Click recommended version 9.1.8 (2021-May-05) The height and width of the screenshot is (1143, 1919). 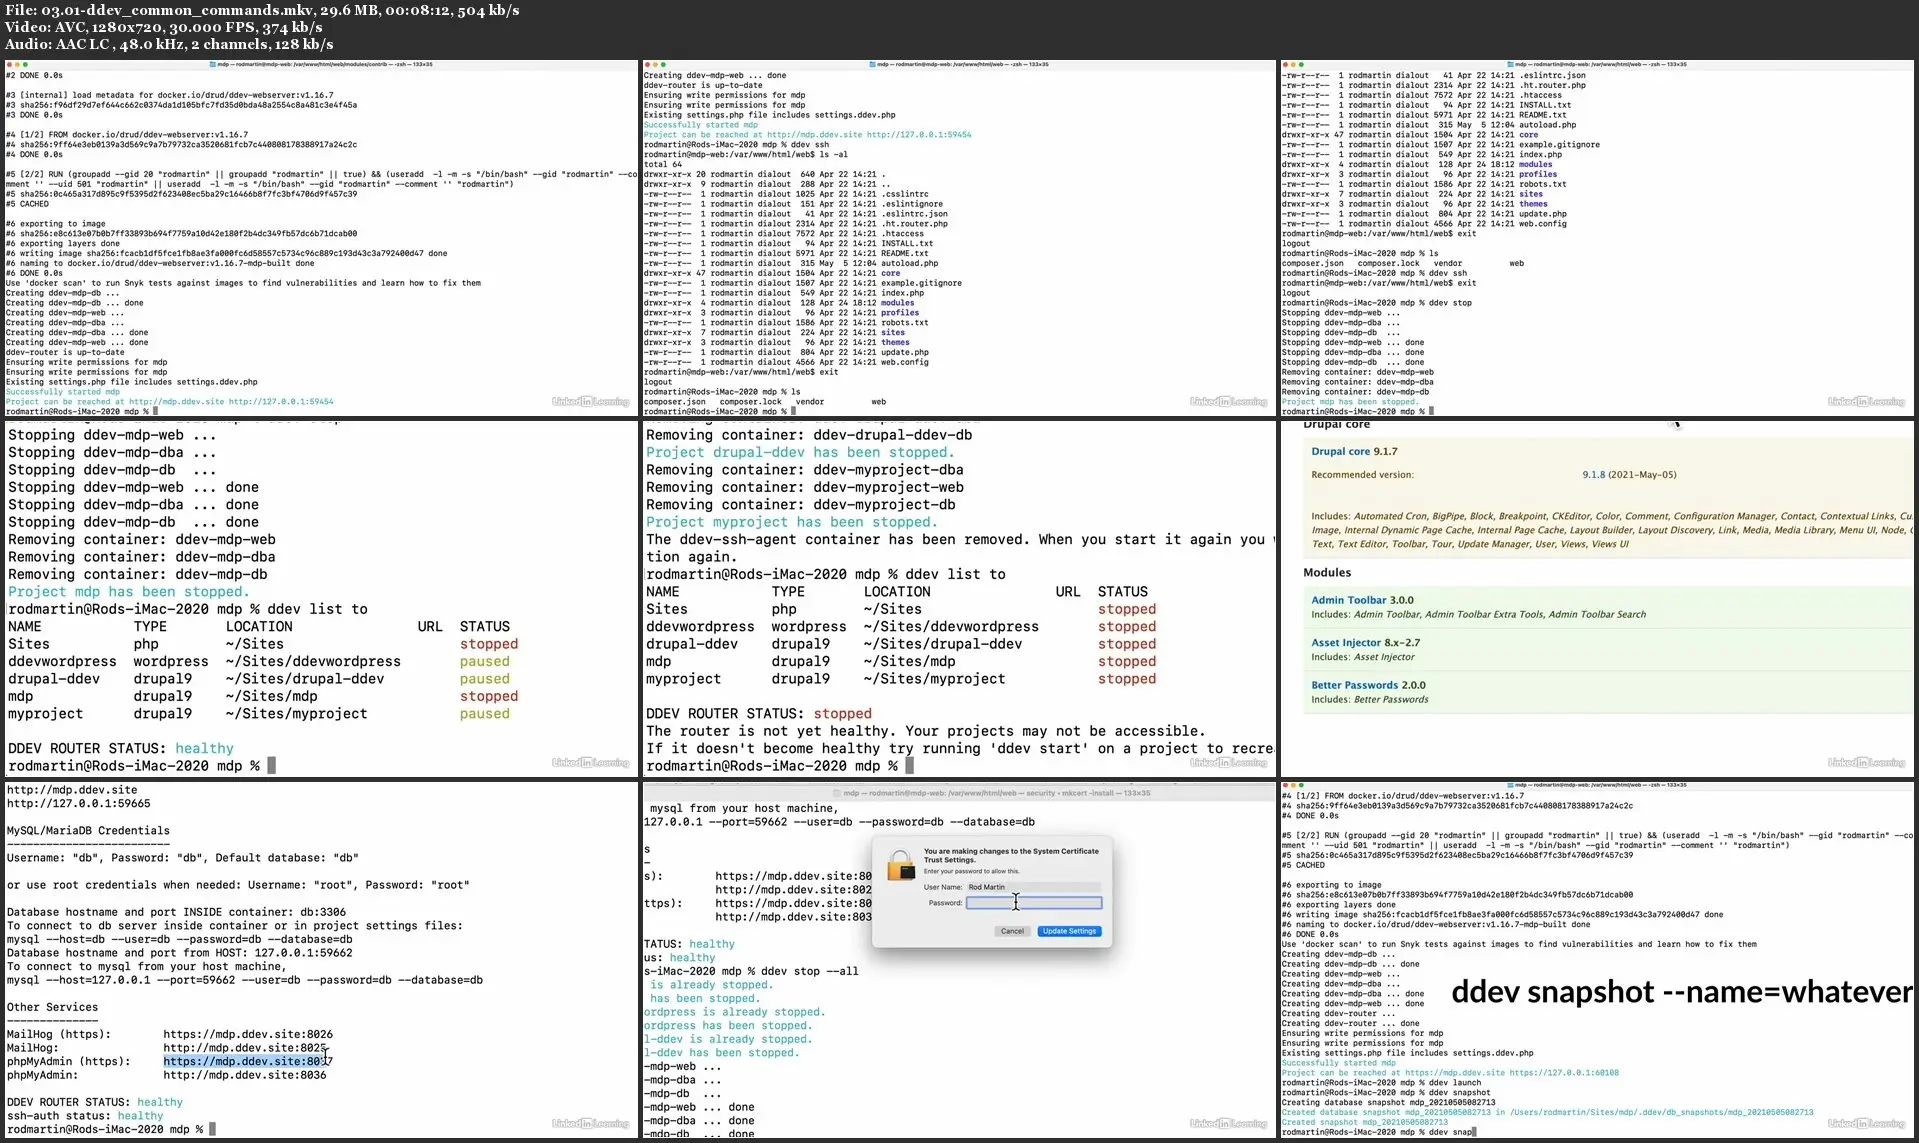[1629, 475]
